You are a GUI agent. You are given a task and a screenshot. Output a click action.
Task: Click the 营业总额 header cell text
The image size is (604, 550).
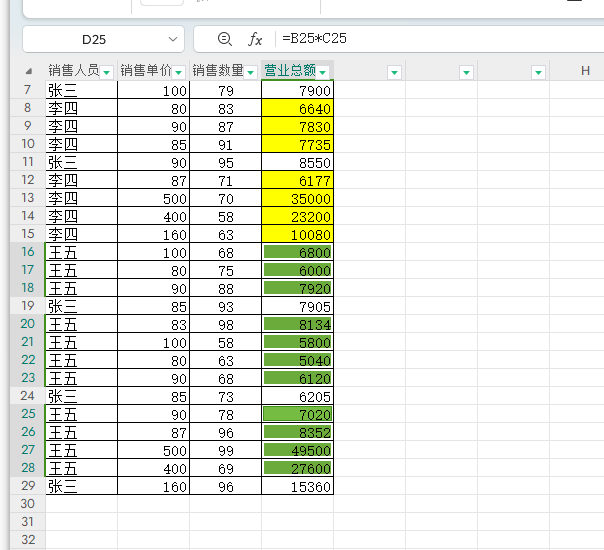pos(290,70)
